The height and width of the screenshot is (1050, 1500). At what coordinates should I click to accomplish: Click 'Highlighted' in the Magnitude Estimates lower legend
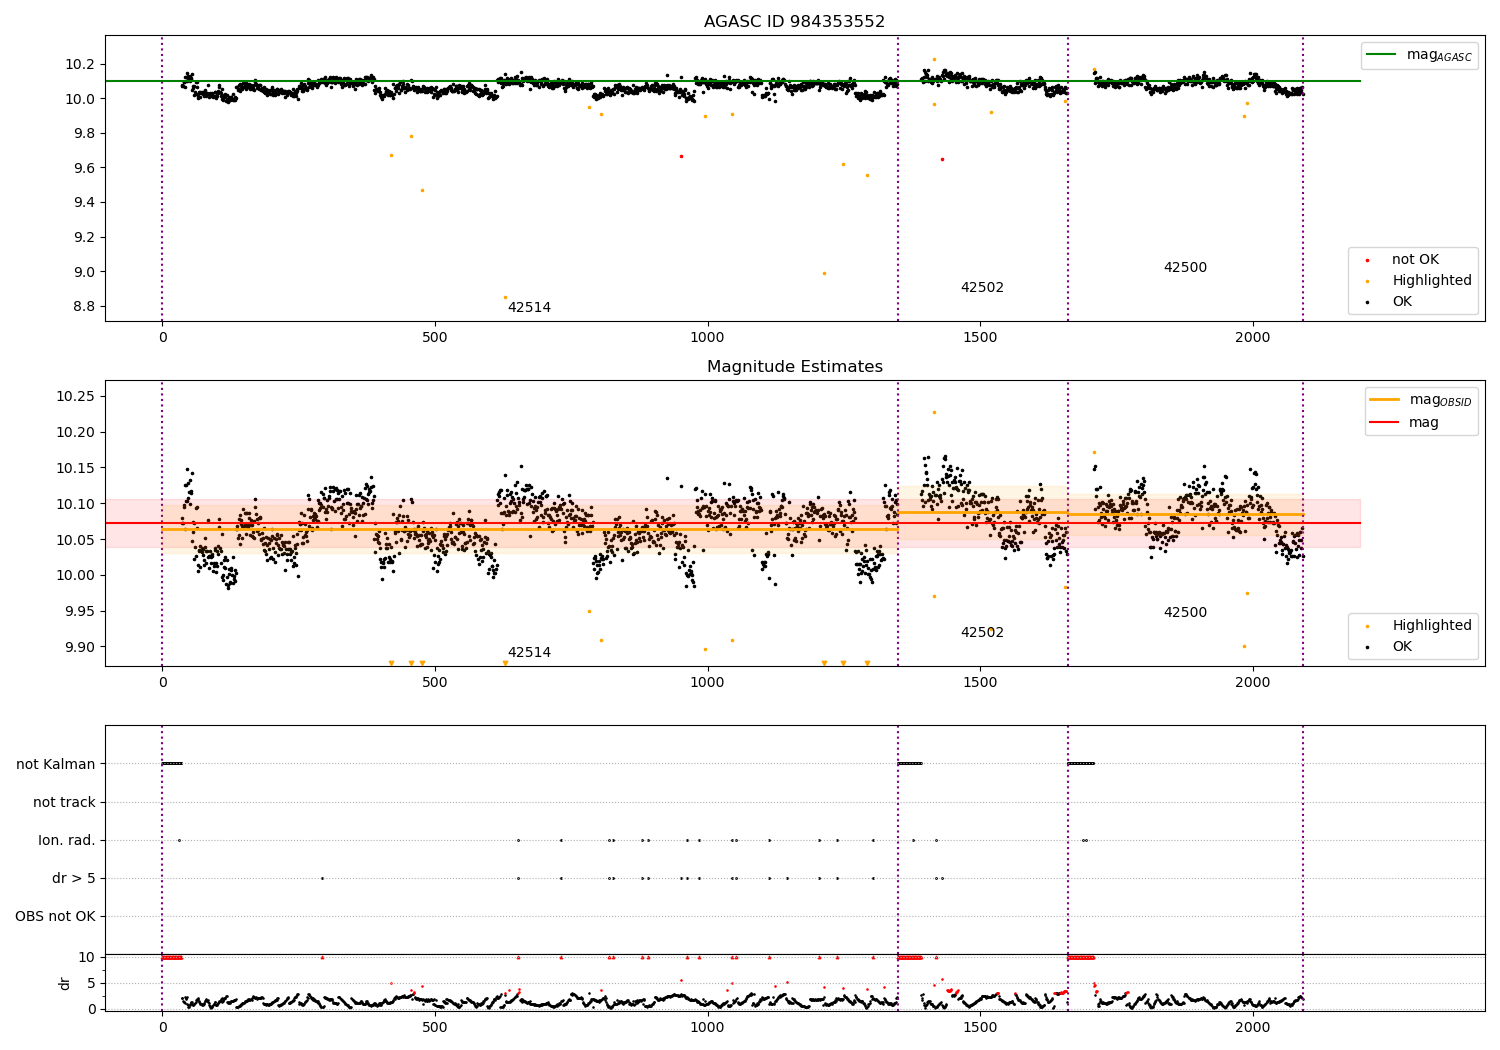click(1431, 625)
